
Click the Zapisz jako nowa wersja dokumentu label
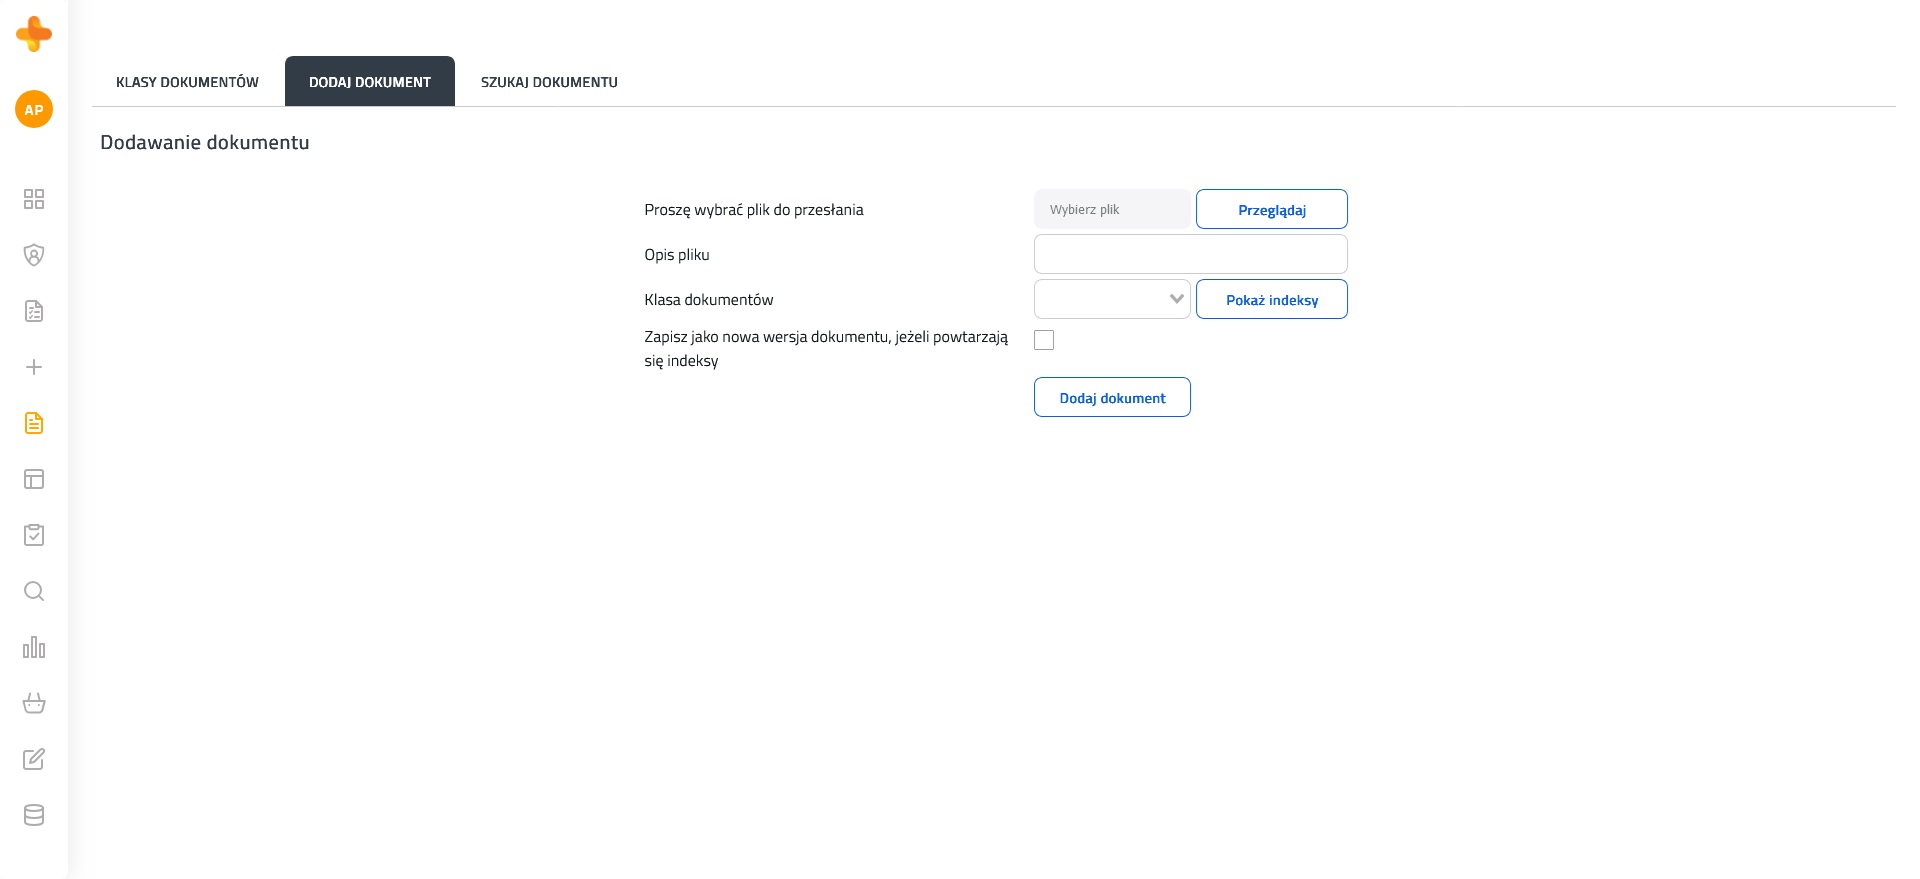[x=826, y=349]
